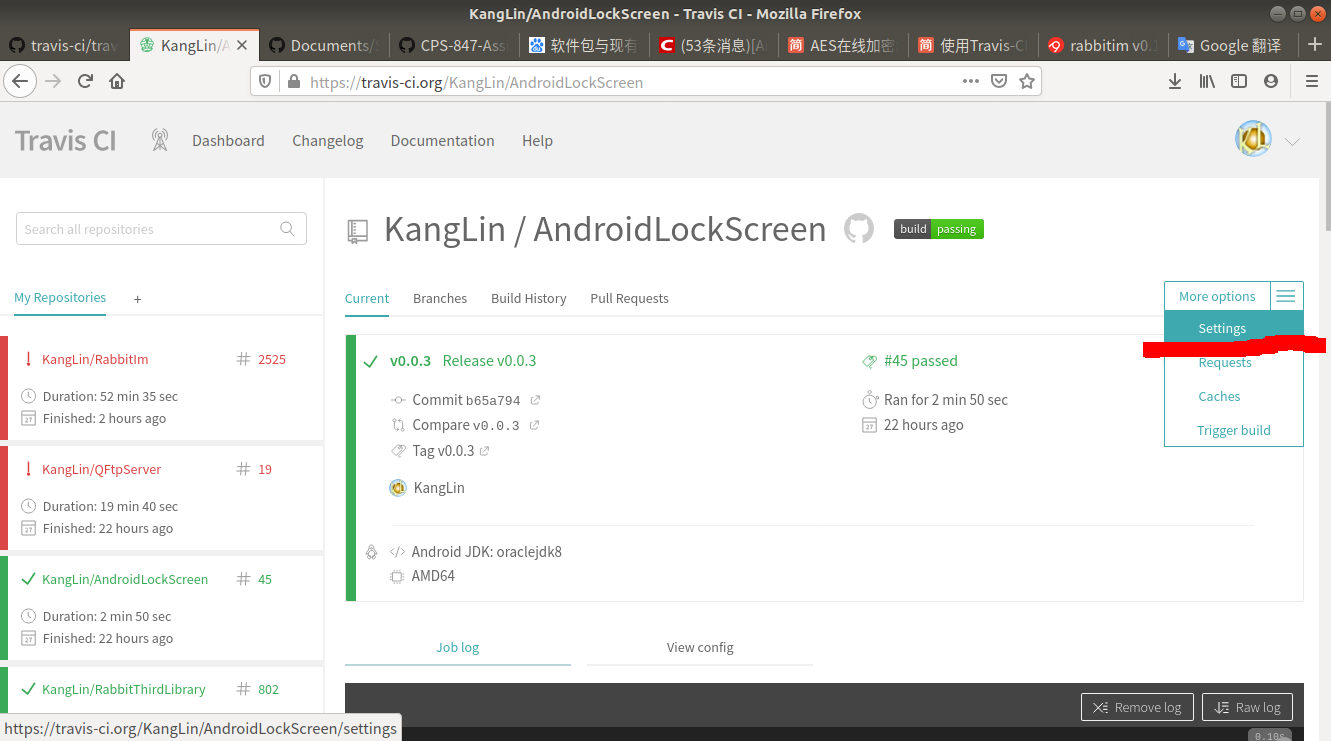Open commit b65a794 external link icon
Image resolution: width=1331 pixels, height=741 pixels.
point(535,400)
